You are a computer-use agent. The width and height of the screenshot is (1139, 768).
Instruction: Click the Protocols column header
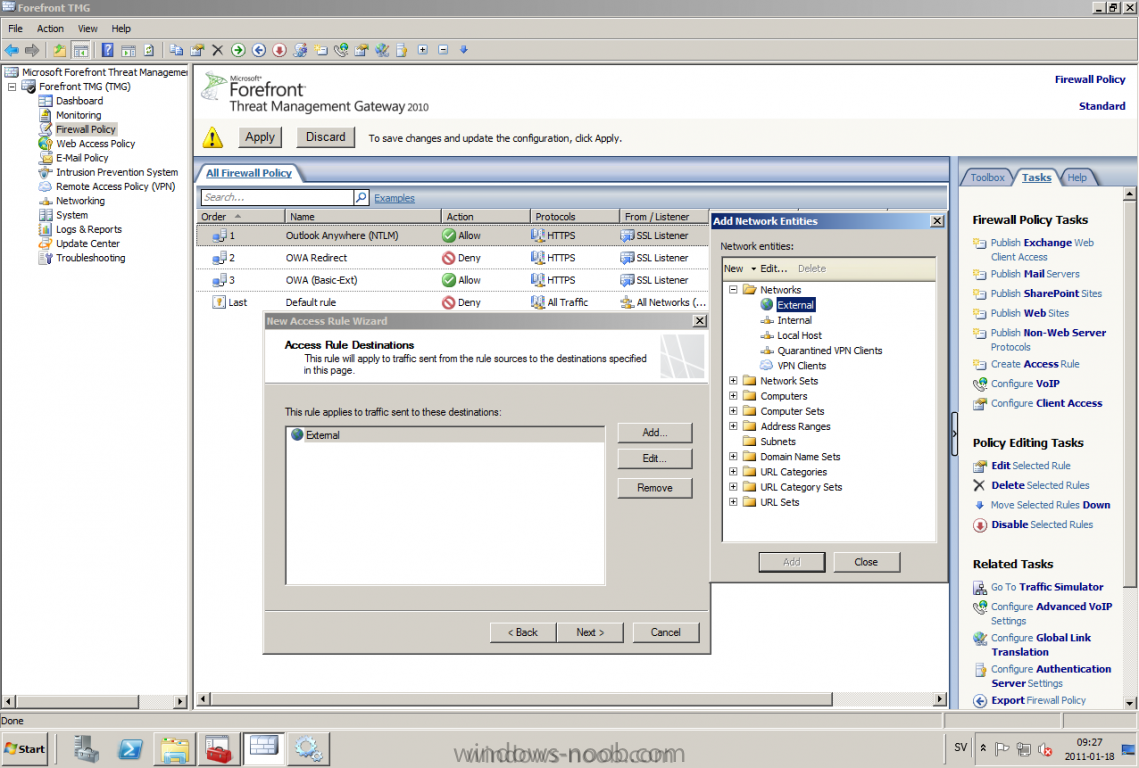pos(575,217)
